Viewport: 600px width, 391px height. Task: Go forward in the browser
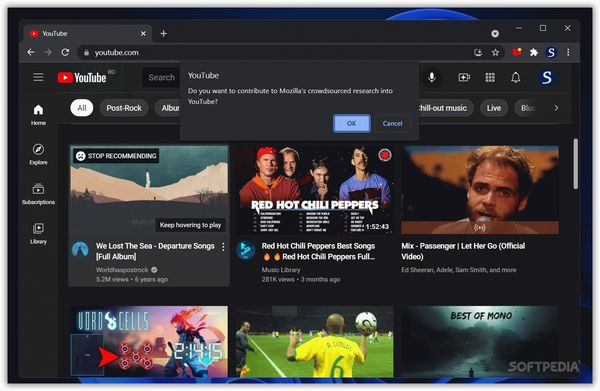(48, 52)
